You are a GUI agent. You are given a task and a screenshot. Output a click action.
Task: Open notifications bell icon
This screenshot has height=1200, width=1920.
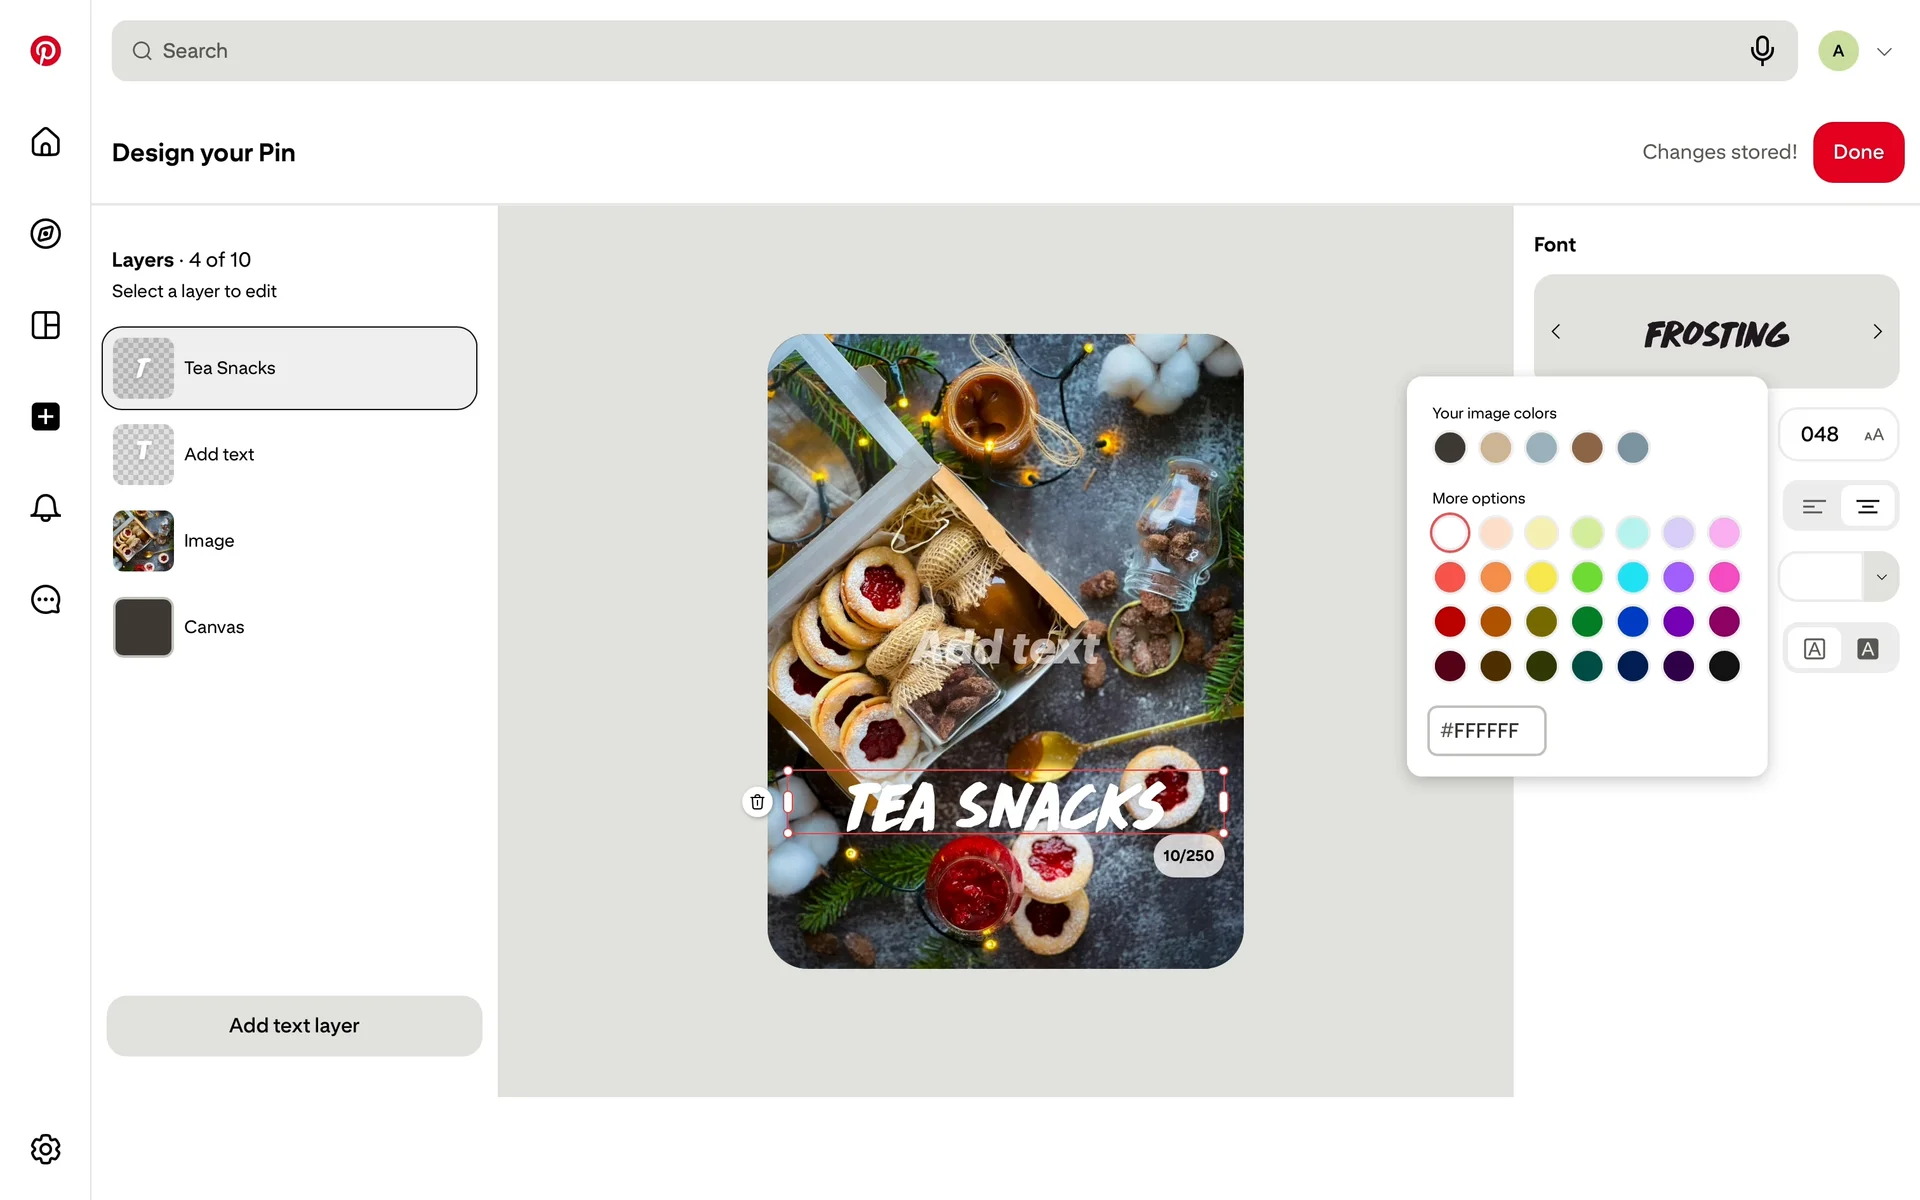(45, 508)
